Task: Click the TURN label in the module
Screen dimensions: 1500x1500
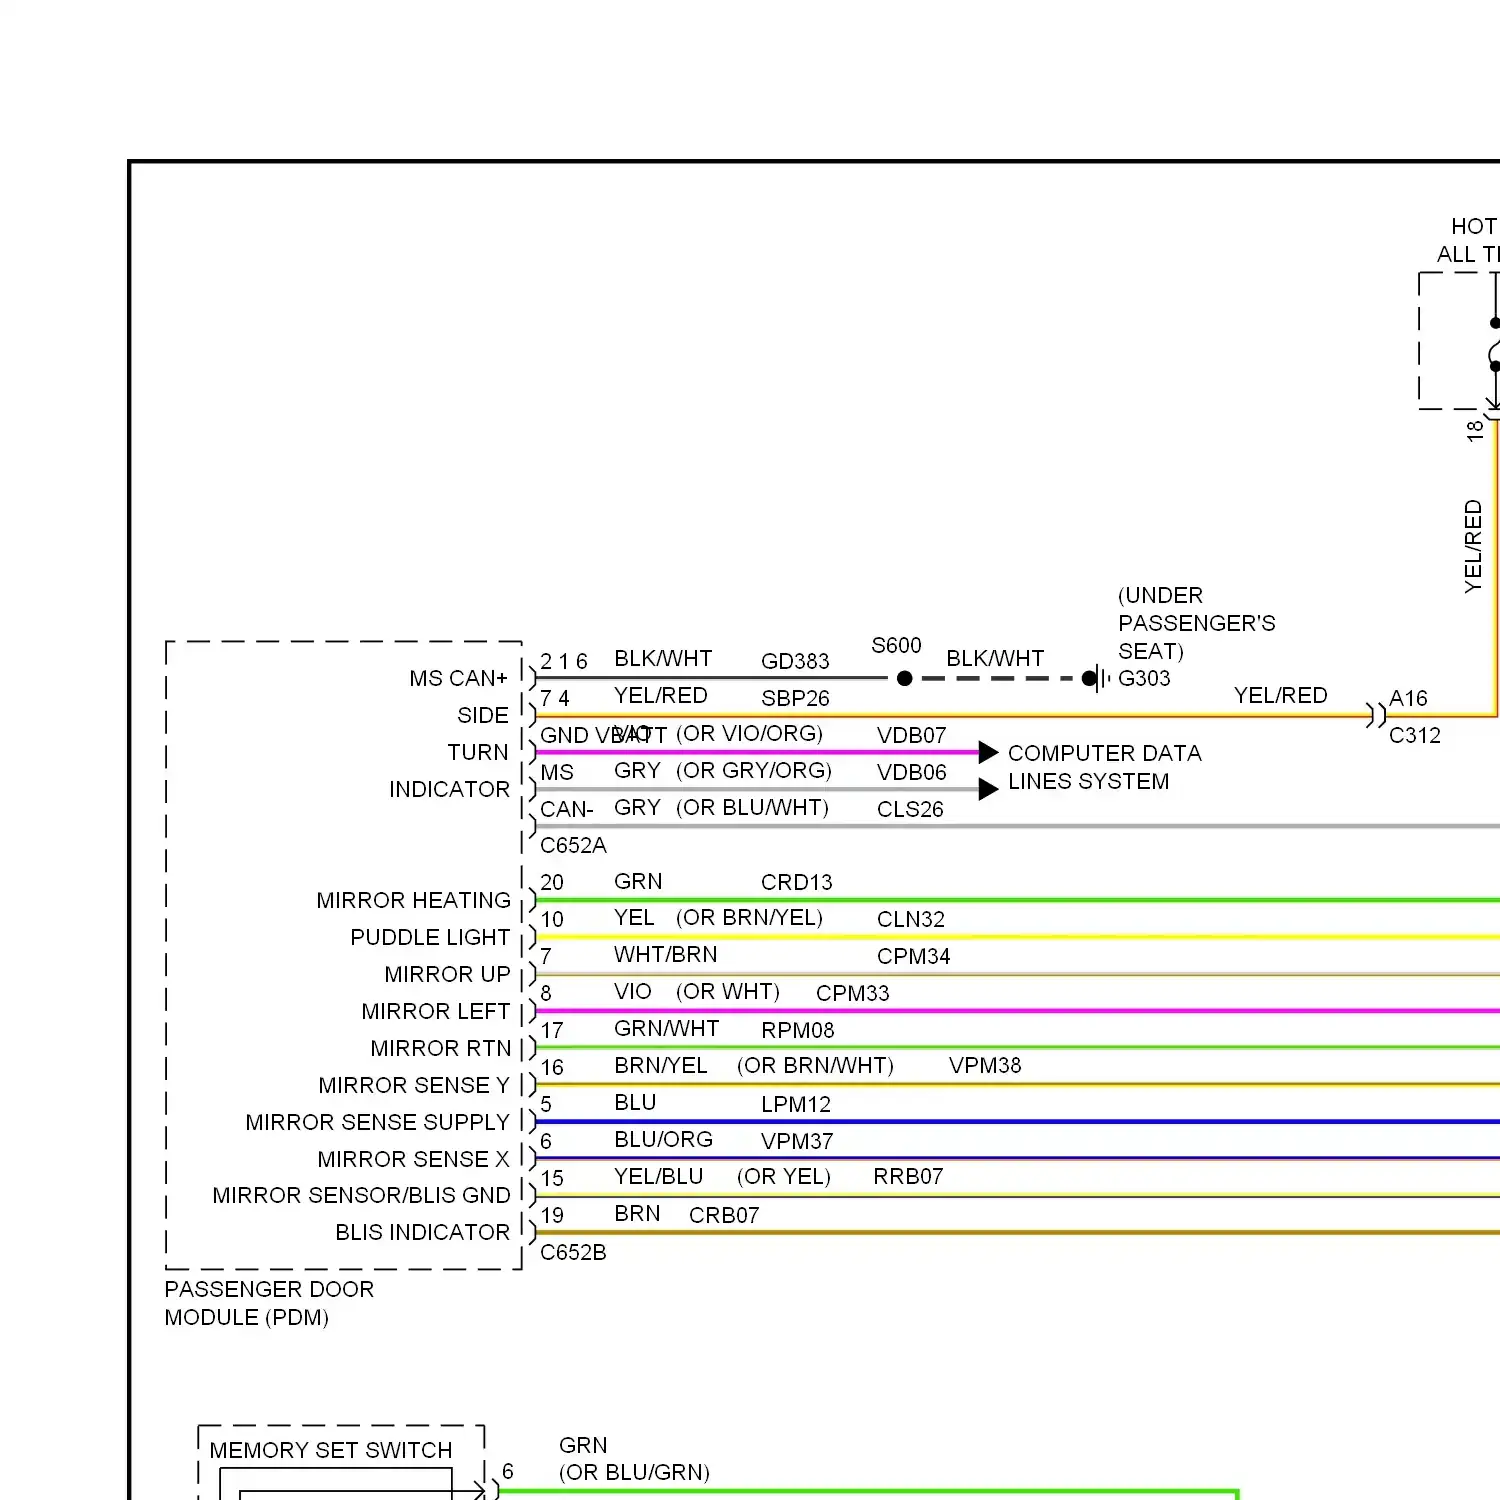Action: point(478,752)
